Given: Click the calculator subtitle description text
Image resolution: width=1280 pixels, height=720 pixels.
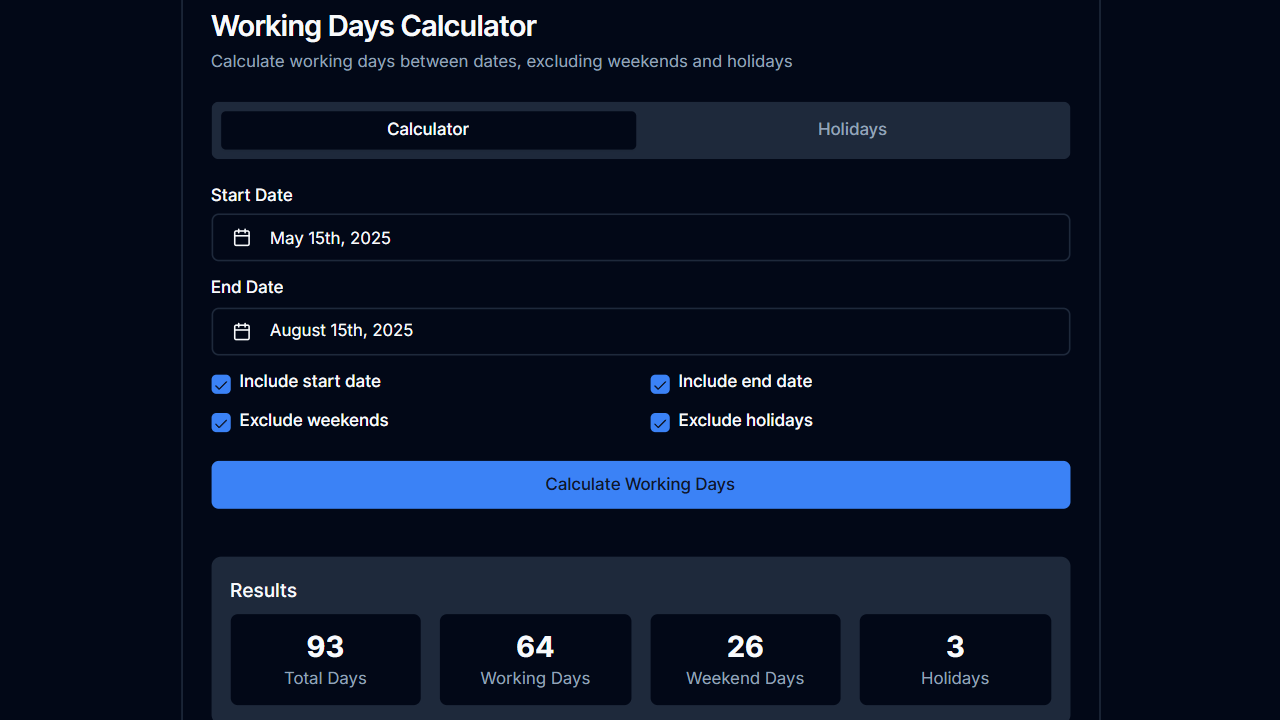Looking at the screenshot, I should (x=501, y=61).
